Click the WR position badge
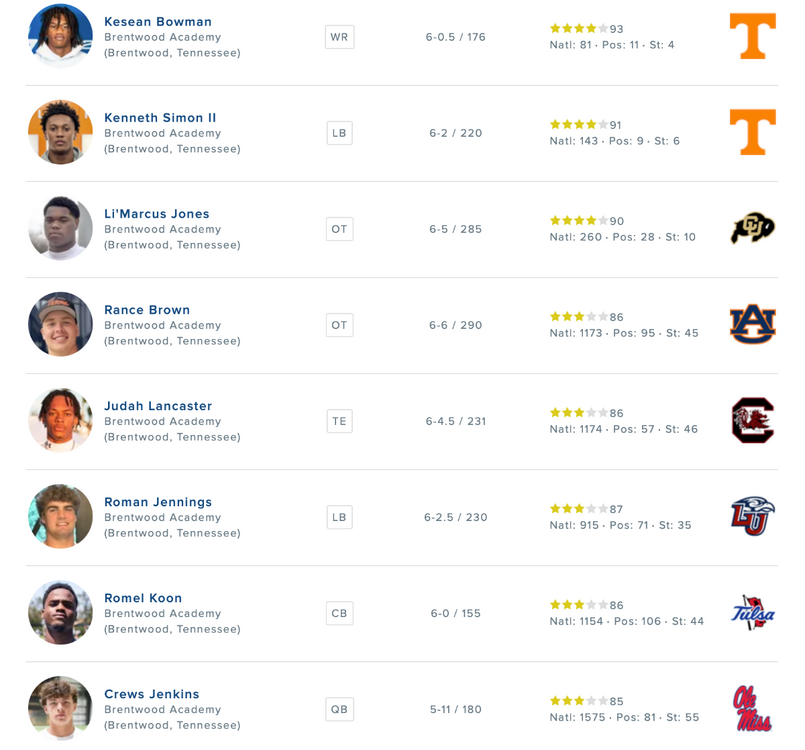The width and height of the screenshot is (805, 750). (x=339, y=37)
